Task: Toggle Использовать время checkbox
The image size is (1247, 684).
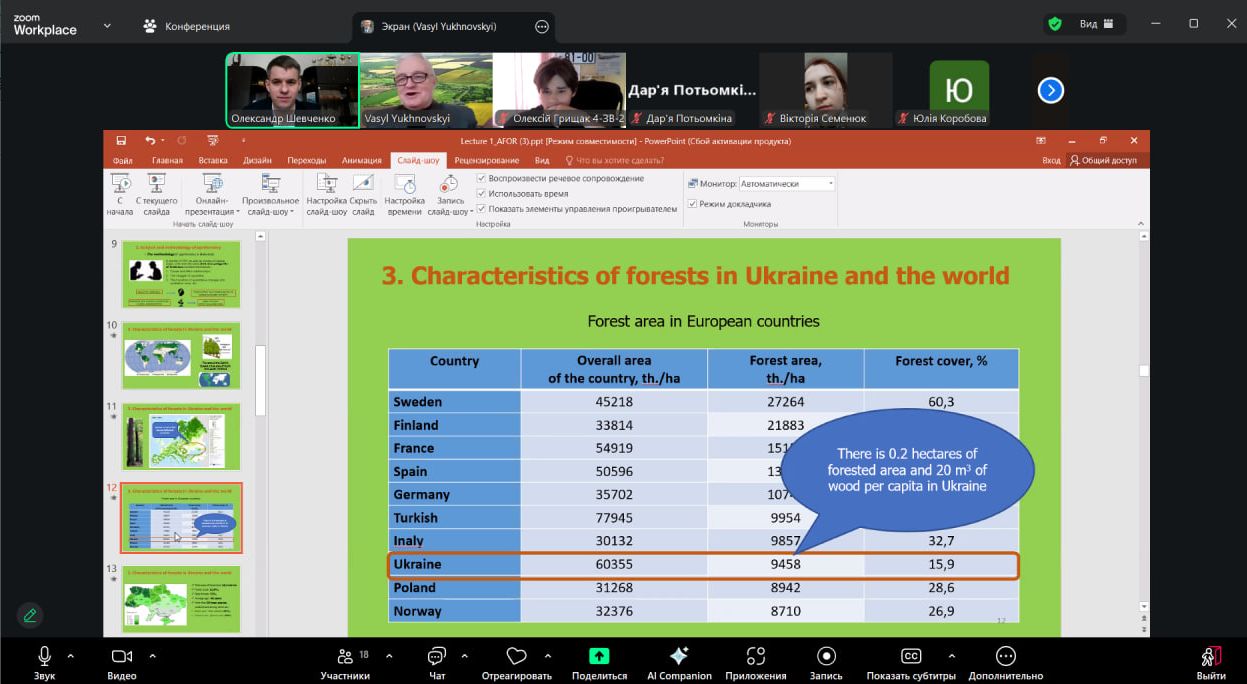Action: 481,194
